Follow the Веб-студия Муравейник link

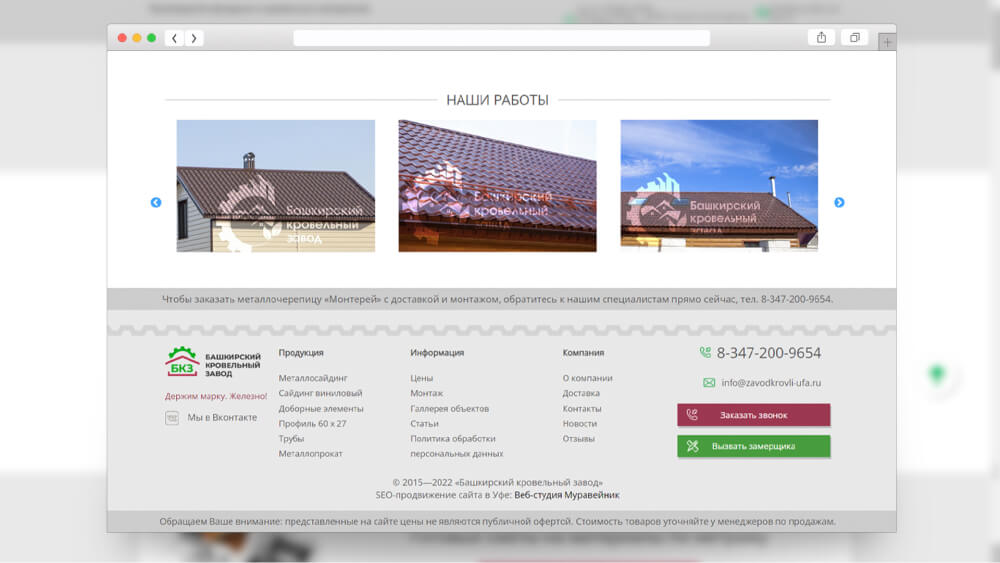coord(566,495)
